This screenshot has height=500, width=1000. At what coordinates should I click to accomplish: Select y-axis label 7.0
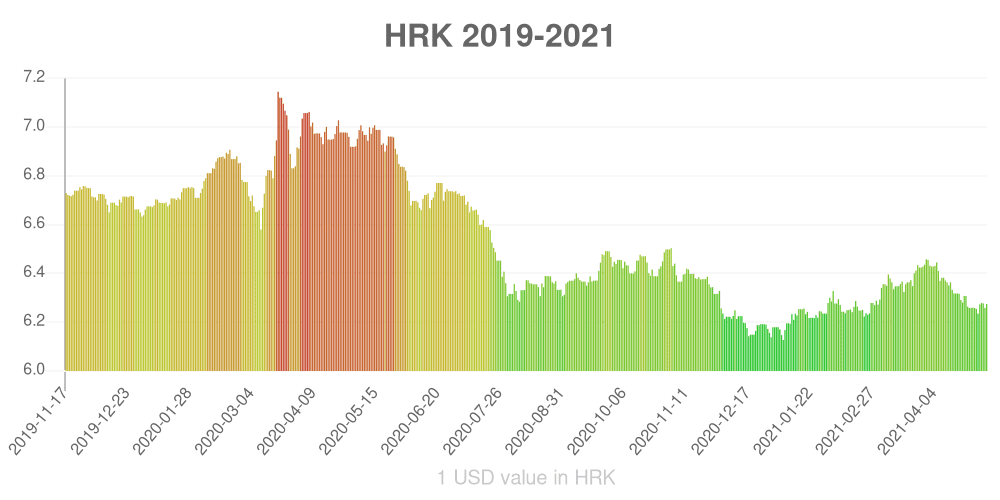coord(34,126)
